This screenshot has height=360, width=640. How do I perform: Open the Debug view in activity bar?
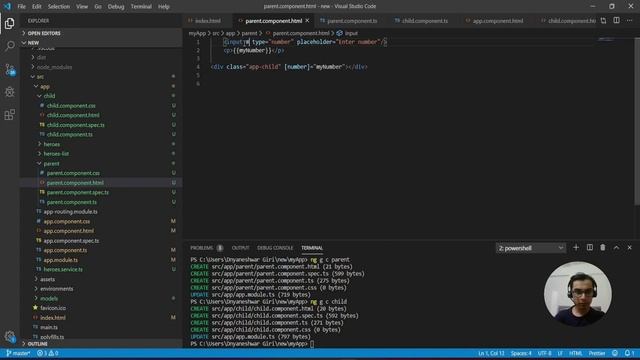9,92
